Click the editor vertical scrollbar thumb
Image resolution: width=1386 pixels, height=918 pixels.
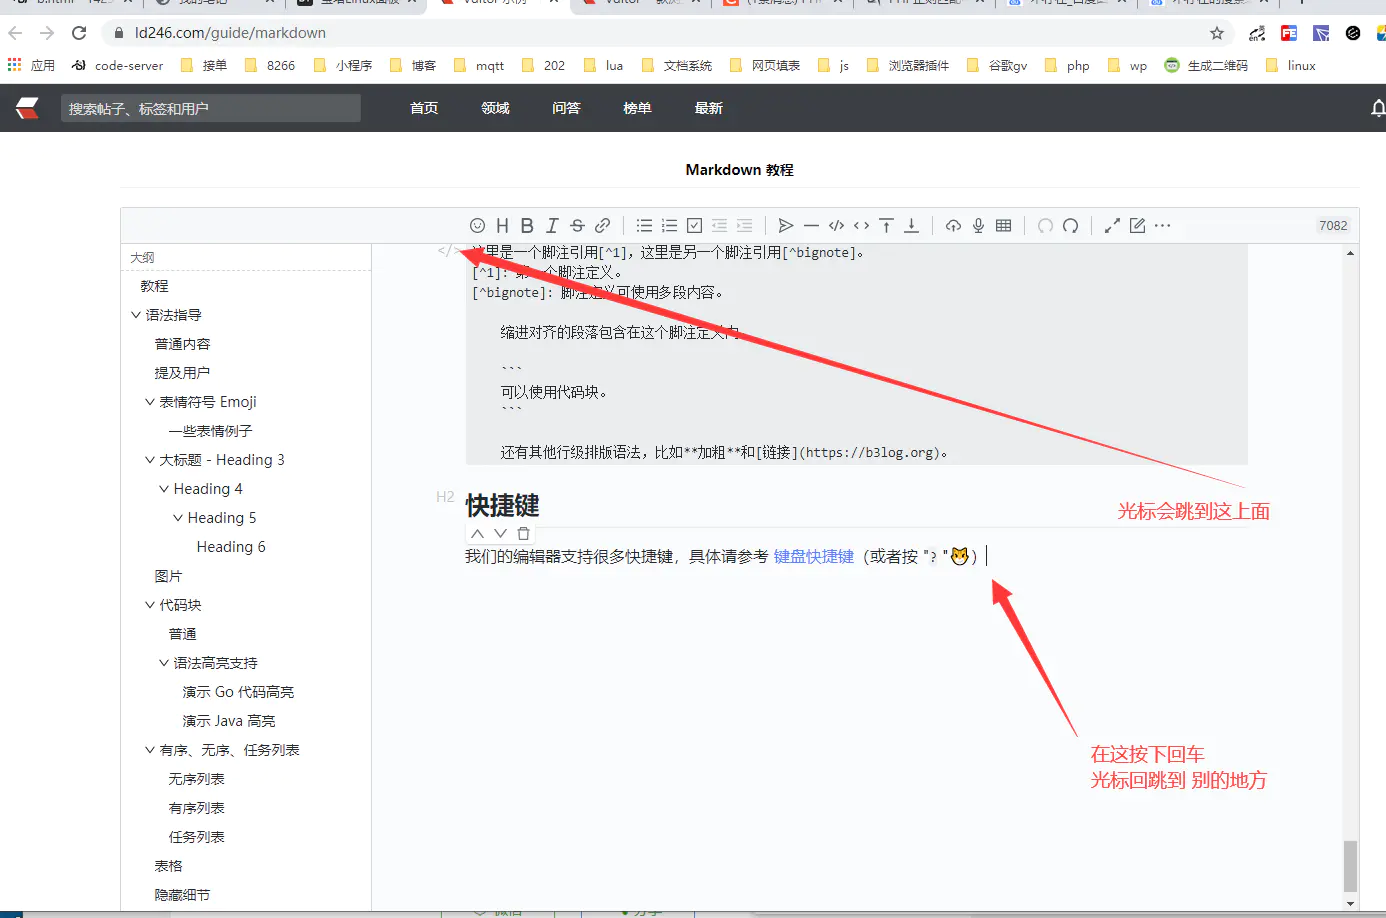[x=1350, y=865]
